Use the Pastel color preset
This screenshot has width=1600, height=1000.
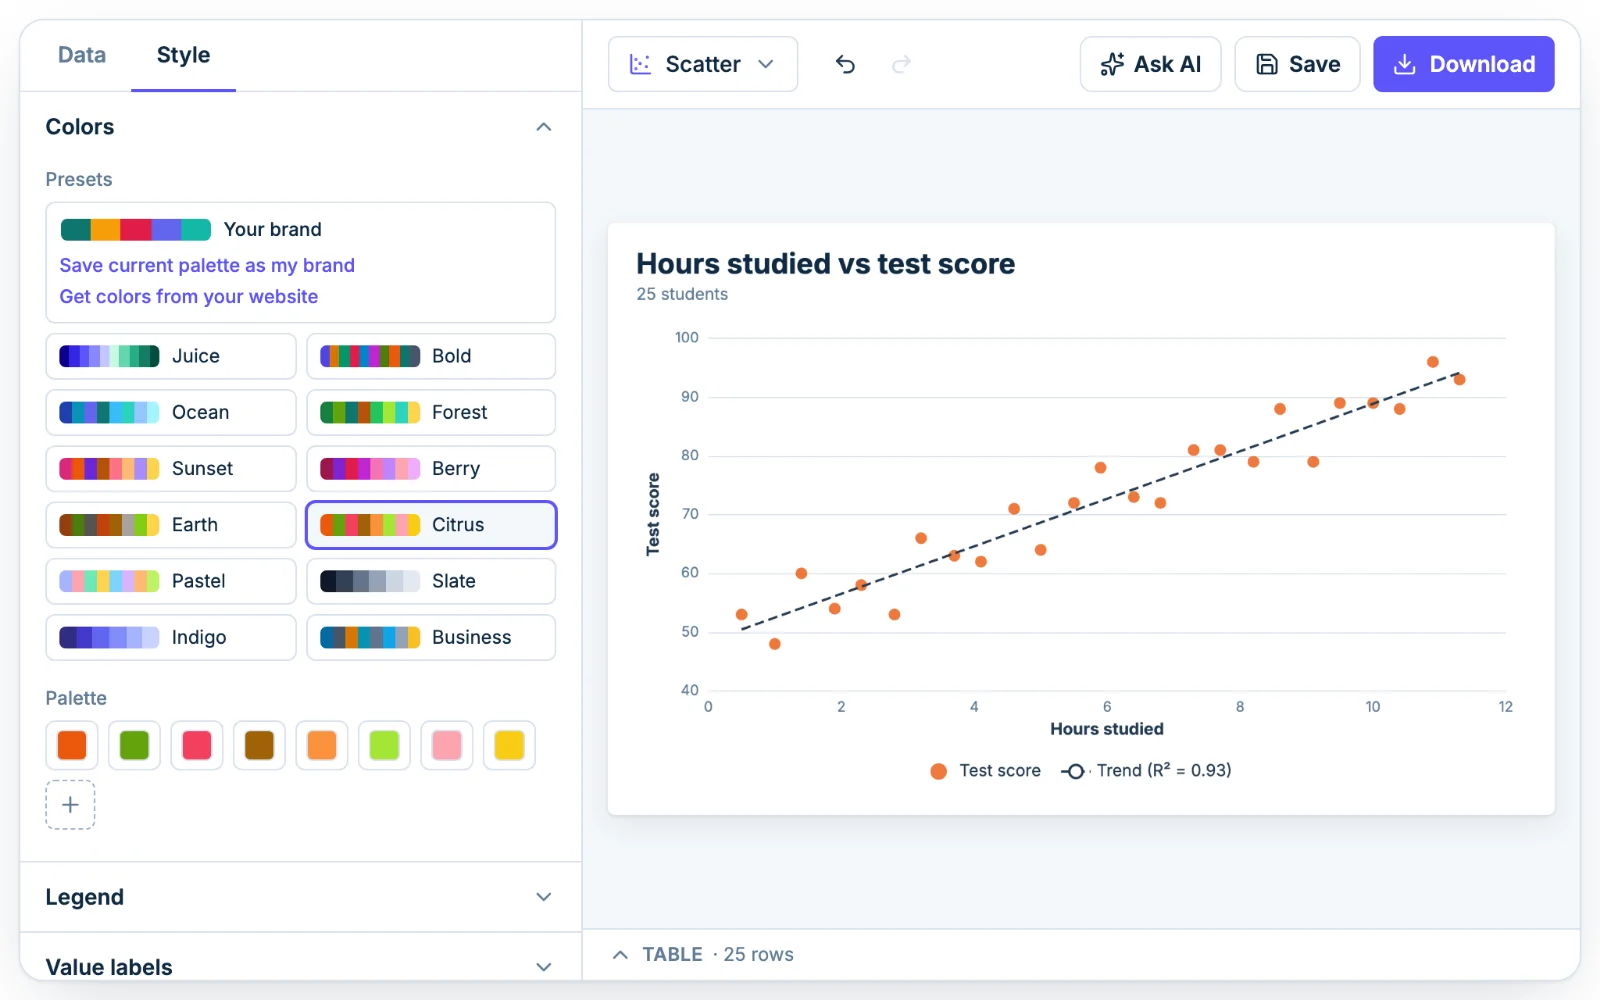point(171,581)
